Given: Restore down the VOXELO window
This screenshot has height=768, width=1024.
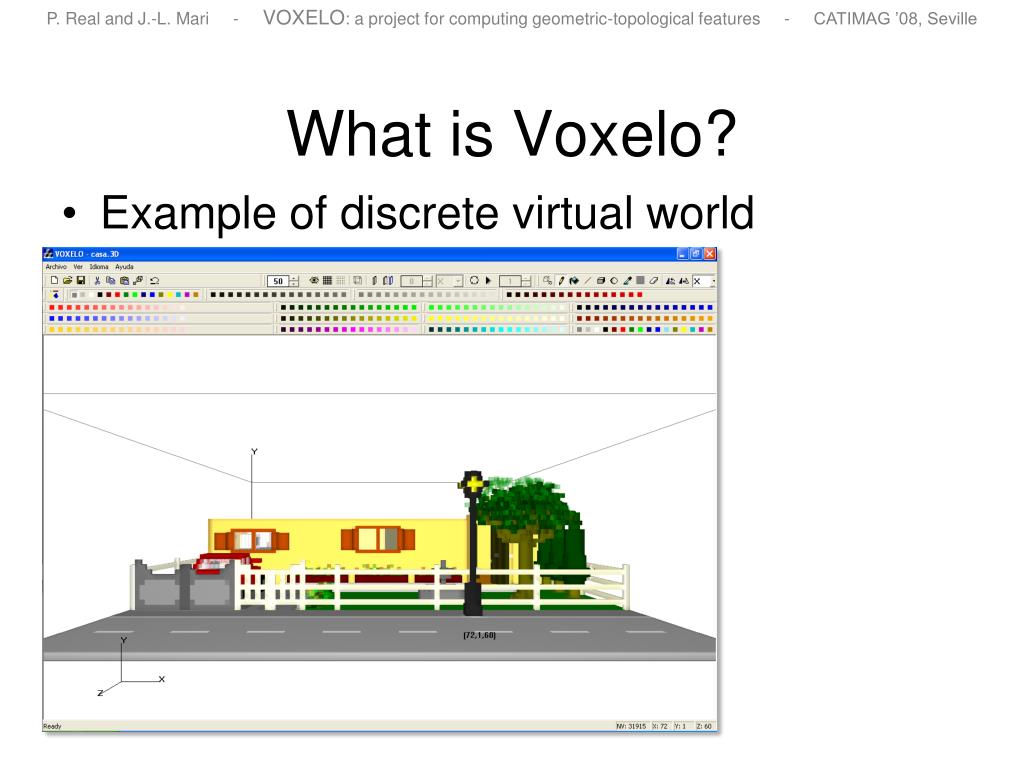Looking at the screenshot, I should 696,254.
